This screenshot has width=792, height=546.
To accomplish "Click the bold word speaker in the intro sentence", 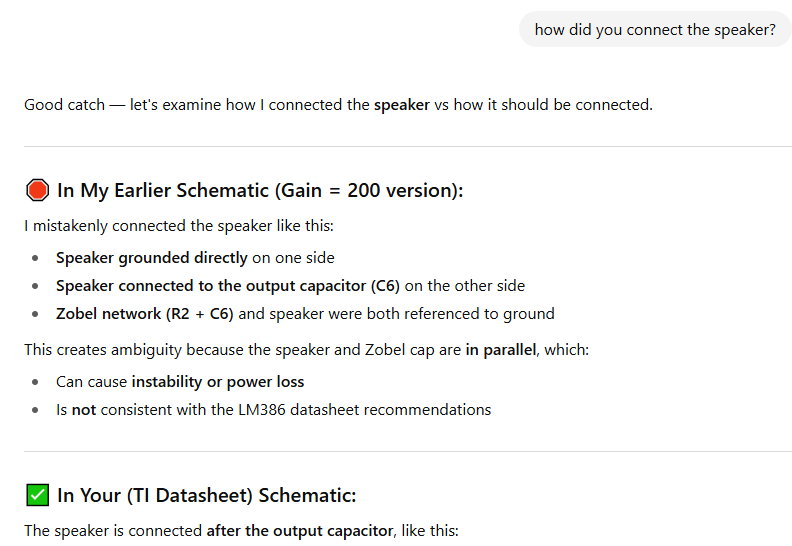I will point(402,105).
